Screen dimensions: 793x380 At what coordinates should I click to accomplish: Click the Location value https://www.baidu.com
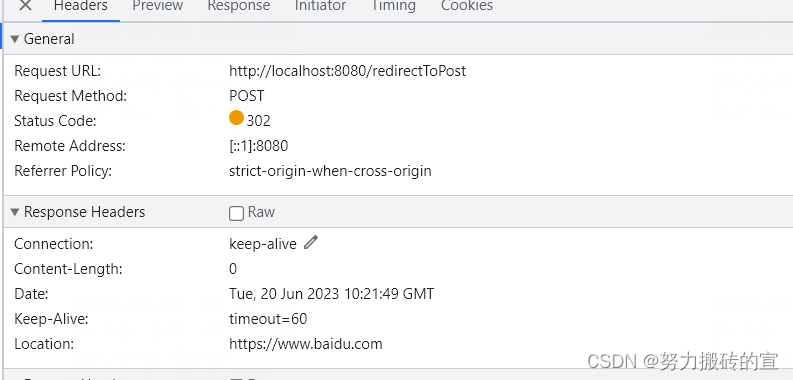305,344
